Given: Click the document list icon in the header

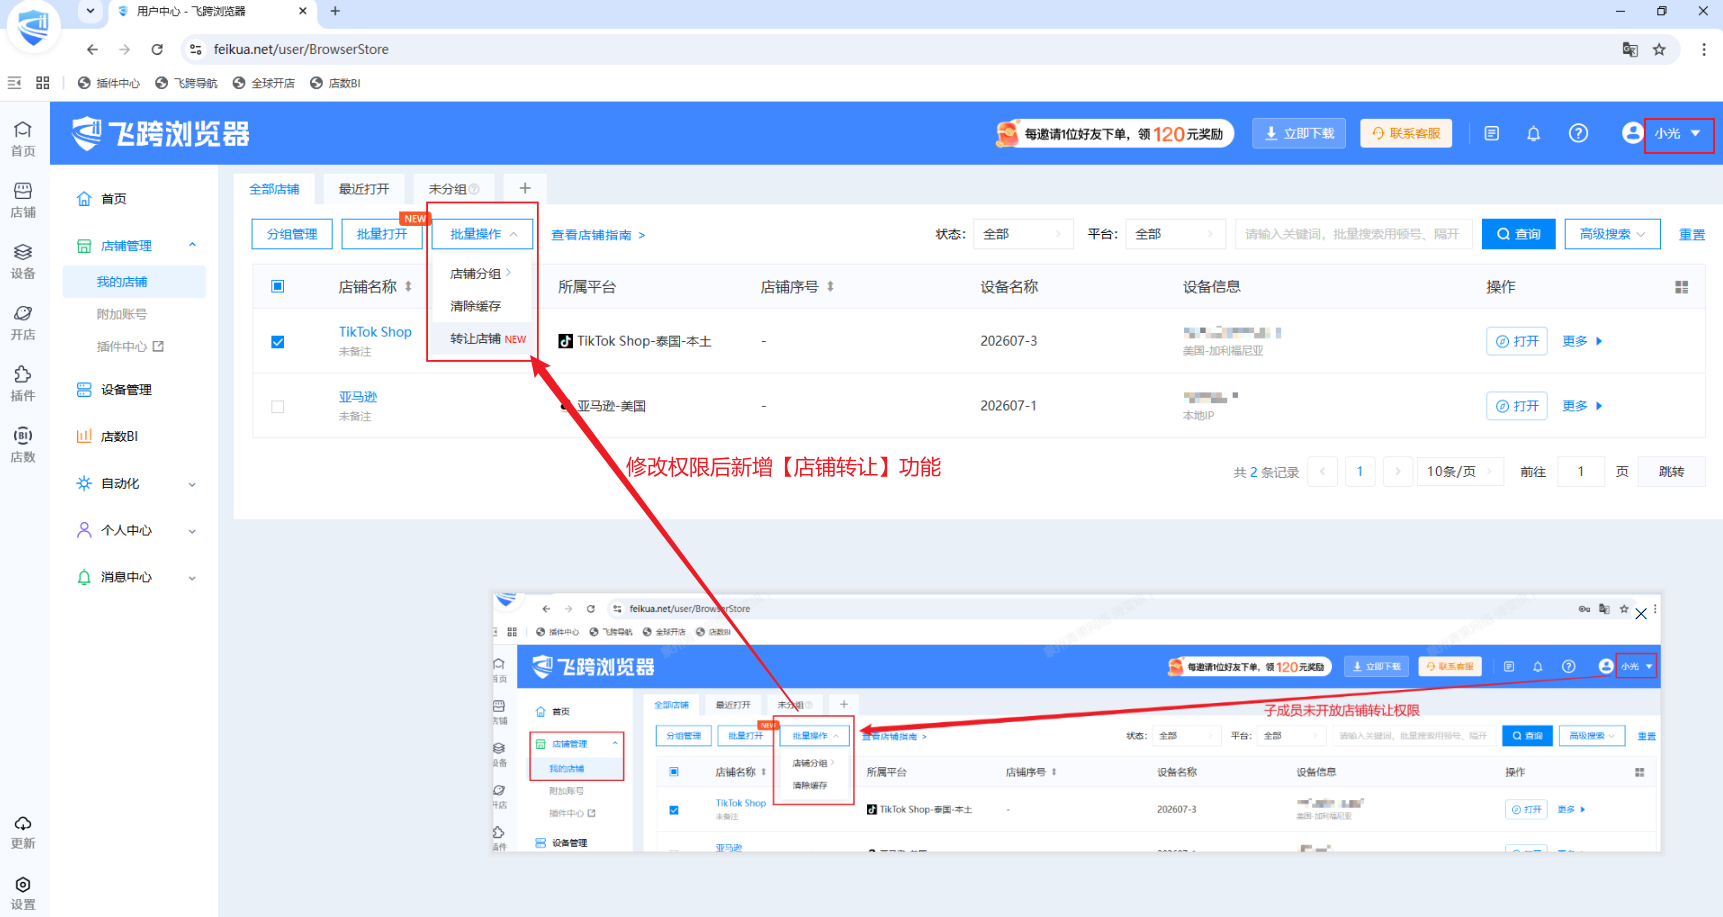Looking at the screenshot, I should click(1491, 133).
